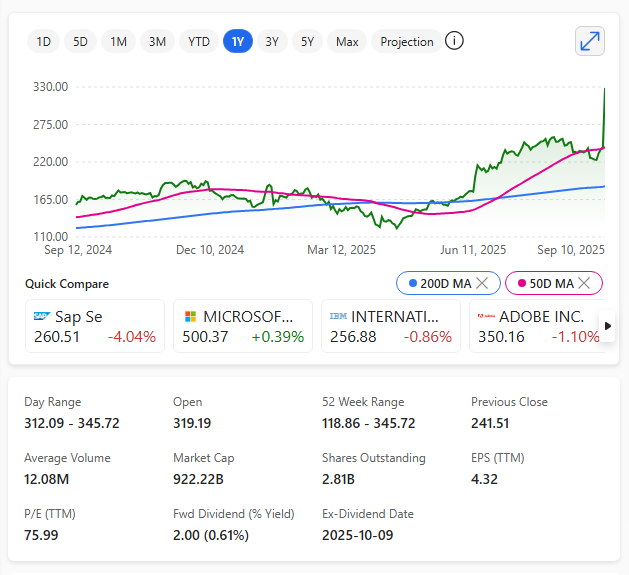Click Day Range value 312.09 - 345.72

coord(72,423)
